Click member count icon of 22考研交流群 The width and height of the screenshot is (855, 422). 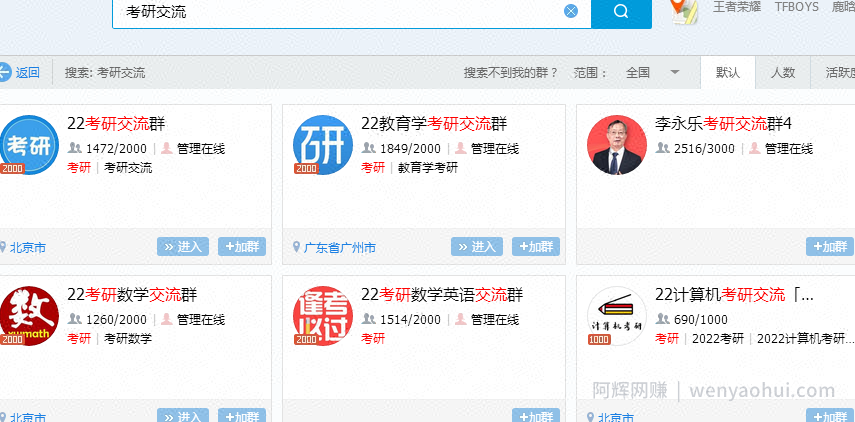pyautogui.click(x=75, y=148)
